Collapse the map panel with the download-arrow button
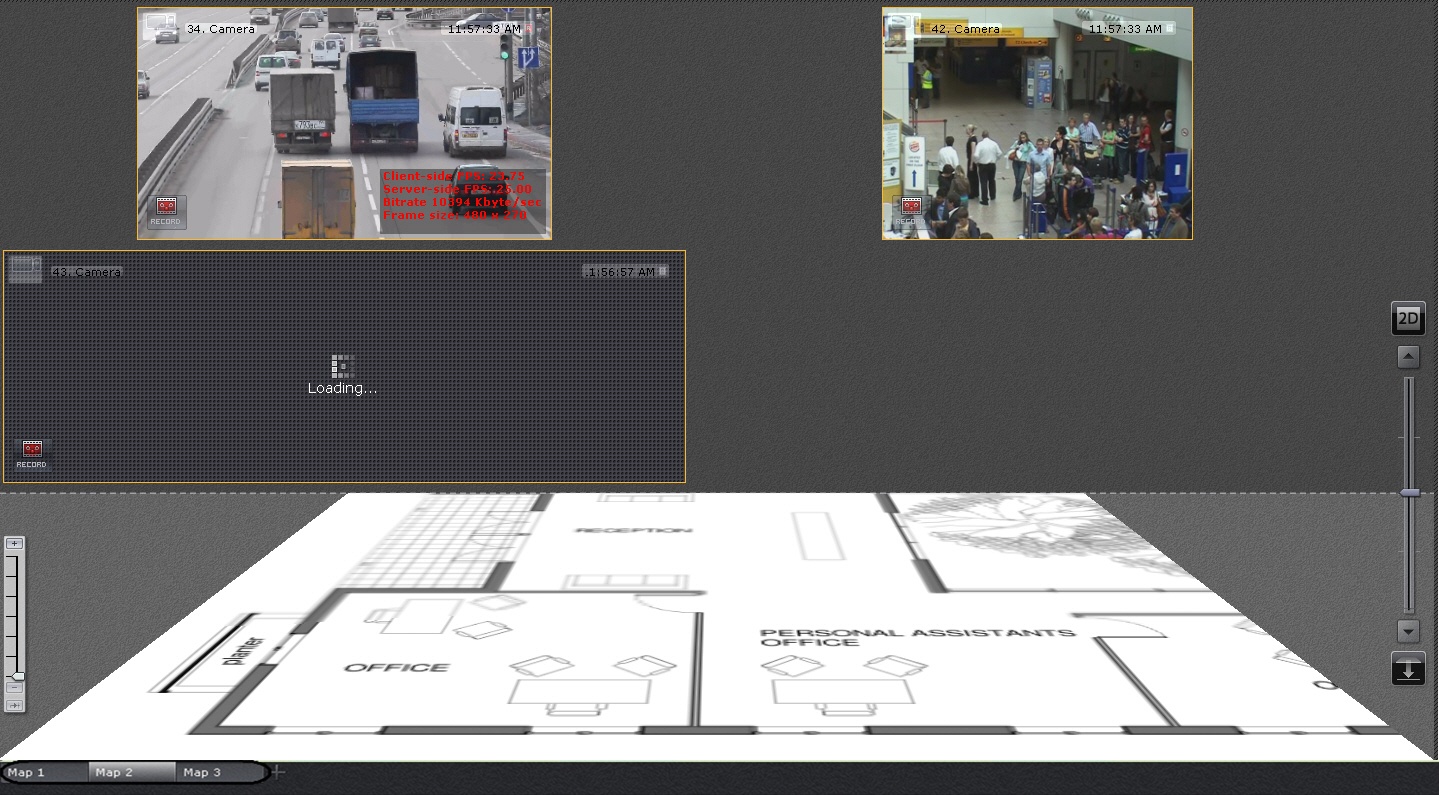The height and width of the screenshot is (795, 1439). (x=1408, y=669)
